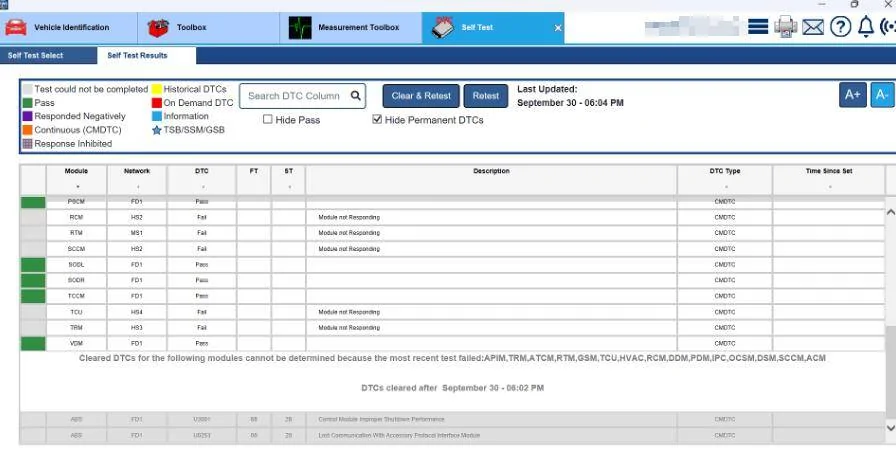Open the Measurement Toolbox tab
The image size is (896, 450).
tap(351, 27)
